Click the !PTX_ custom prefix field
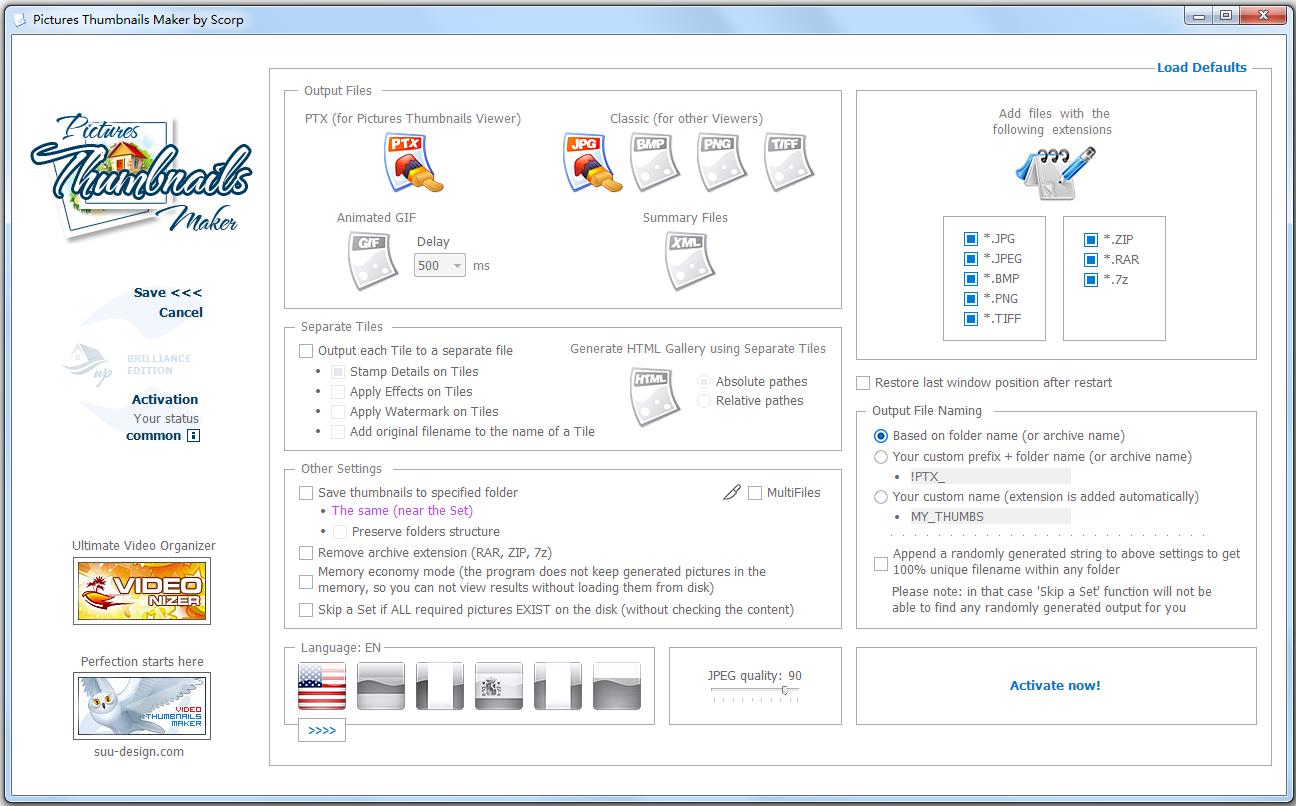1296x806 pixels. [x=988, y=477]
